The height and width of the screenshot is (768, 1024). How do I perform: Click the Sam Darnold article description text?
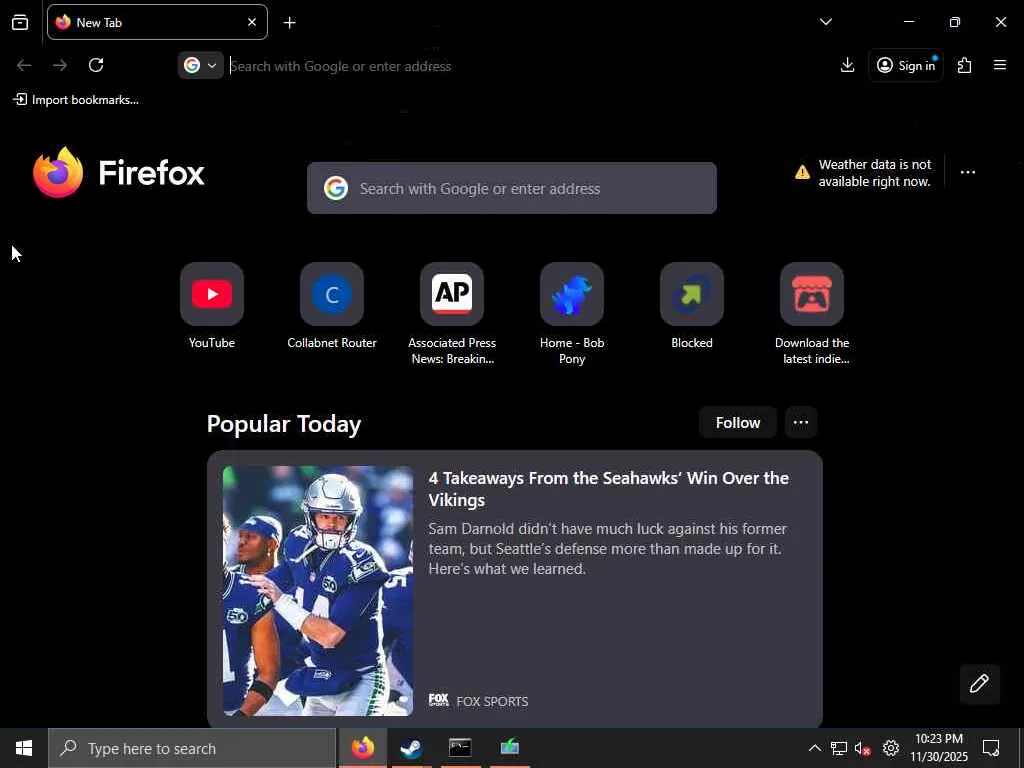pyautogui.click(x=607, y=549)
